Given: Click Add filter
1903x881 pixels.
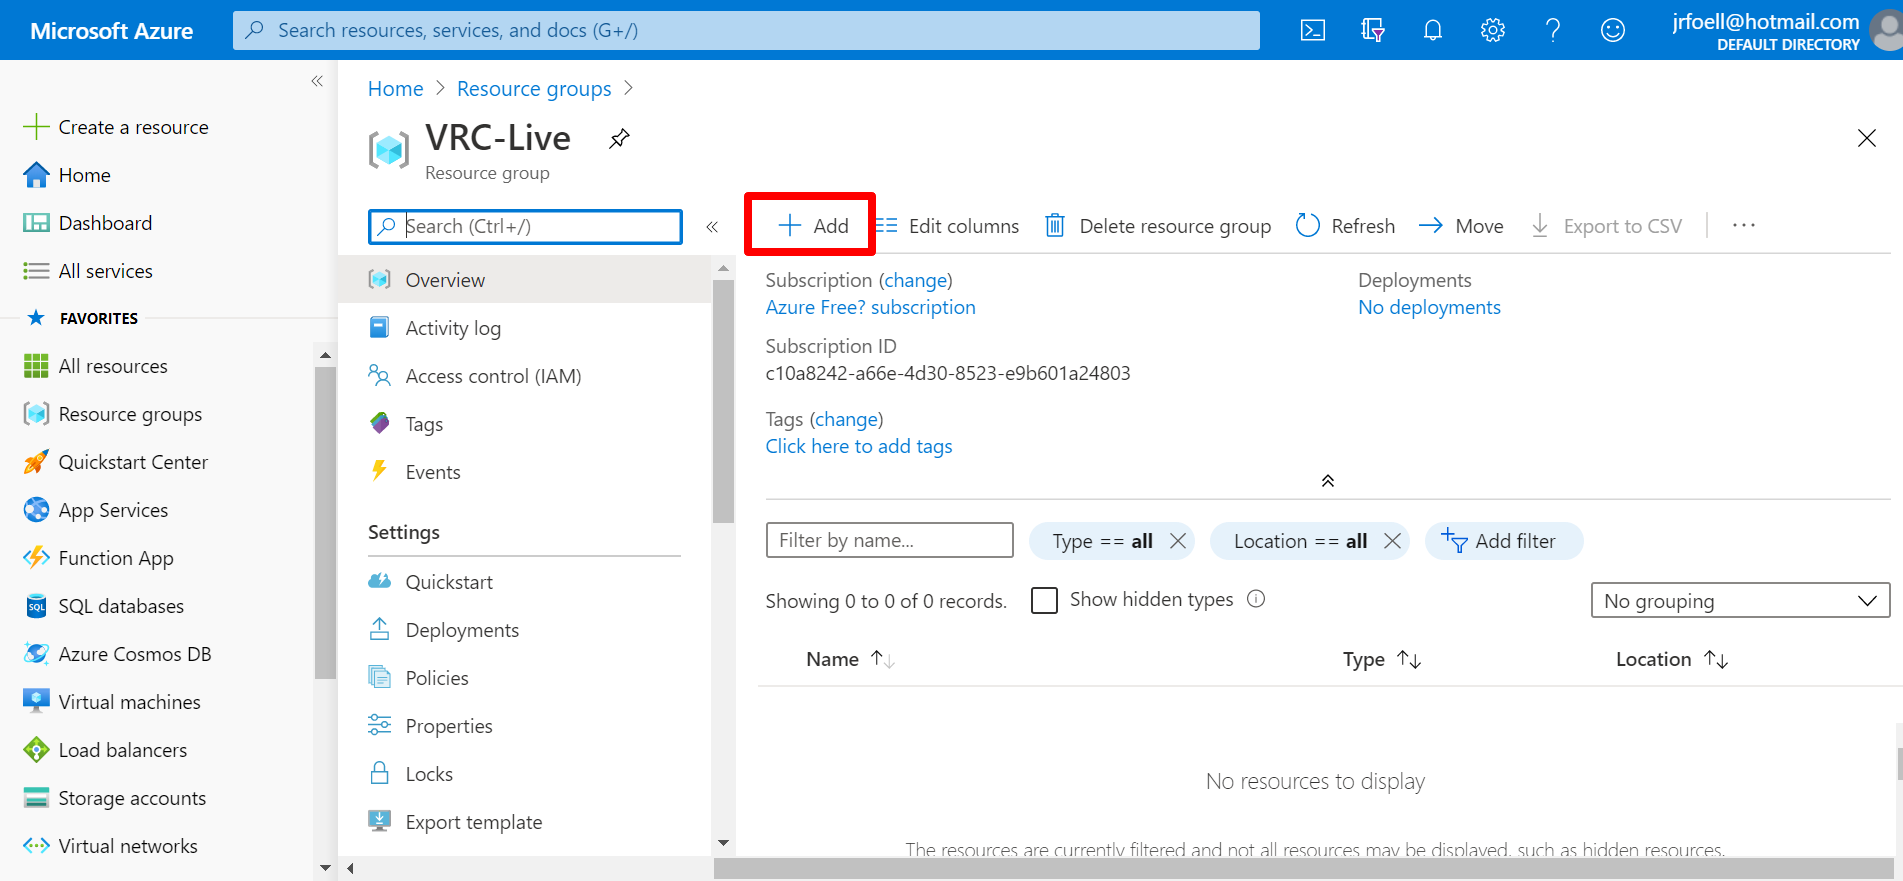Looking at the screenshot, I should (1504, 541).
